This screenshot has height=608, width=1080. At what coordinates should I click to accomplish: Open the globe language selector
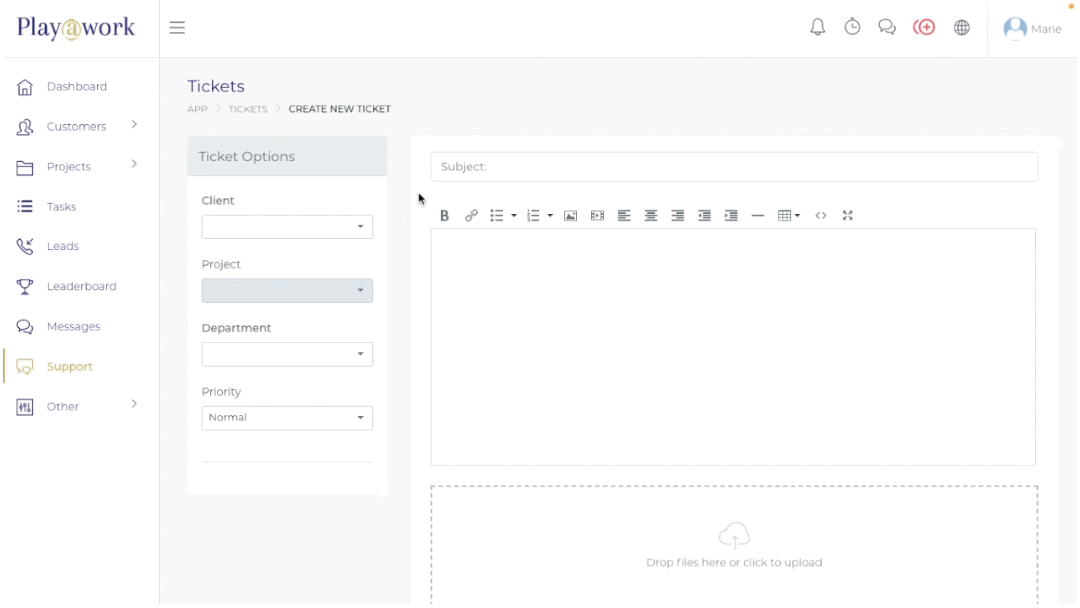coord(961,28)
